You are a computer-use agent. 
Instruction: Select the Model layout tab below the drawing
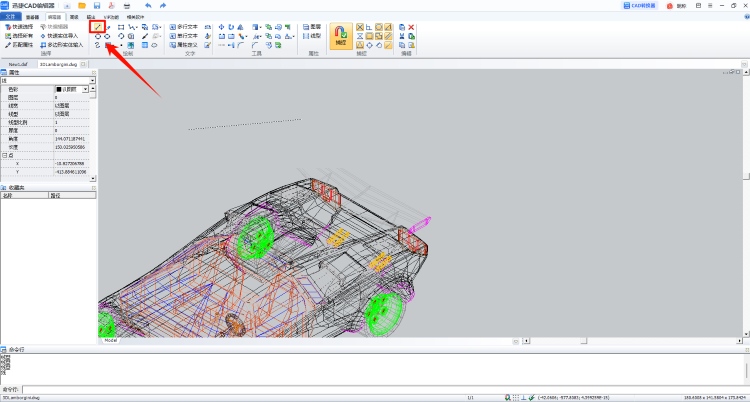click(x=110, y=340)
